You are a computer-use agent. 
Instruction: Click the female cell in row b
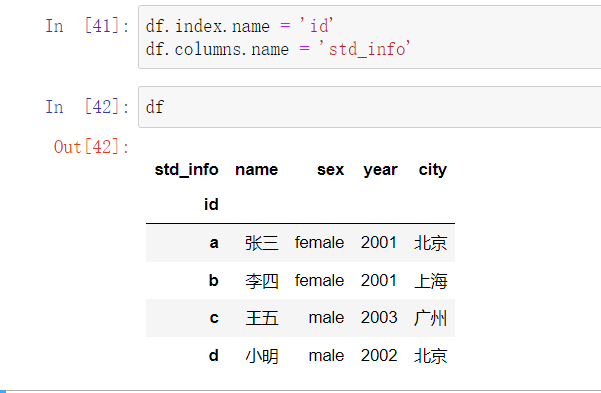coord(319,280)
